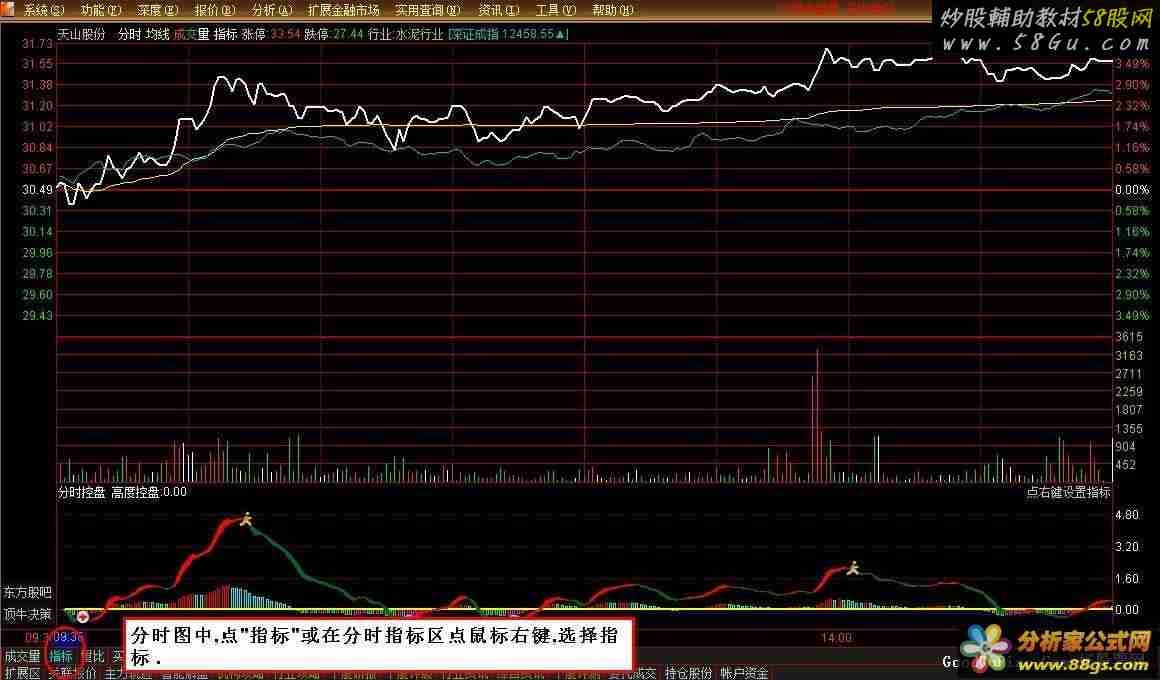This screenshot has width=1160, height=680.
Task: Click the 均线 label in chart header
Action: (x=158, y=34)
